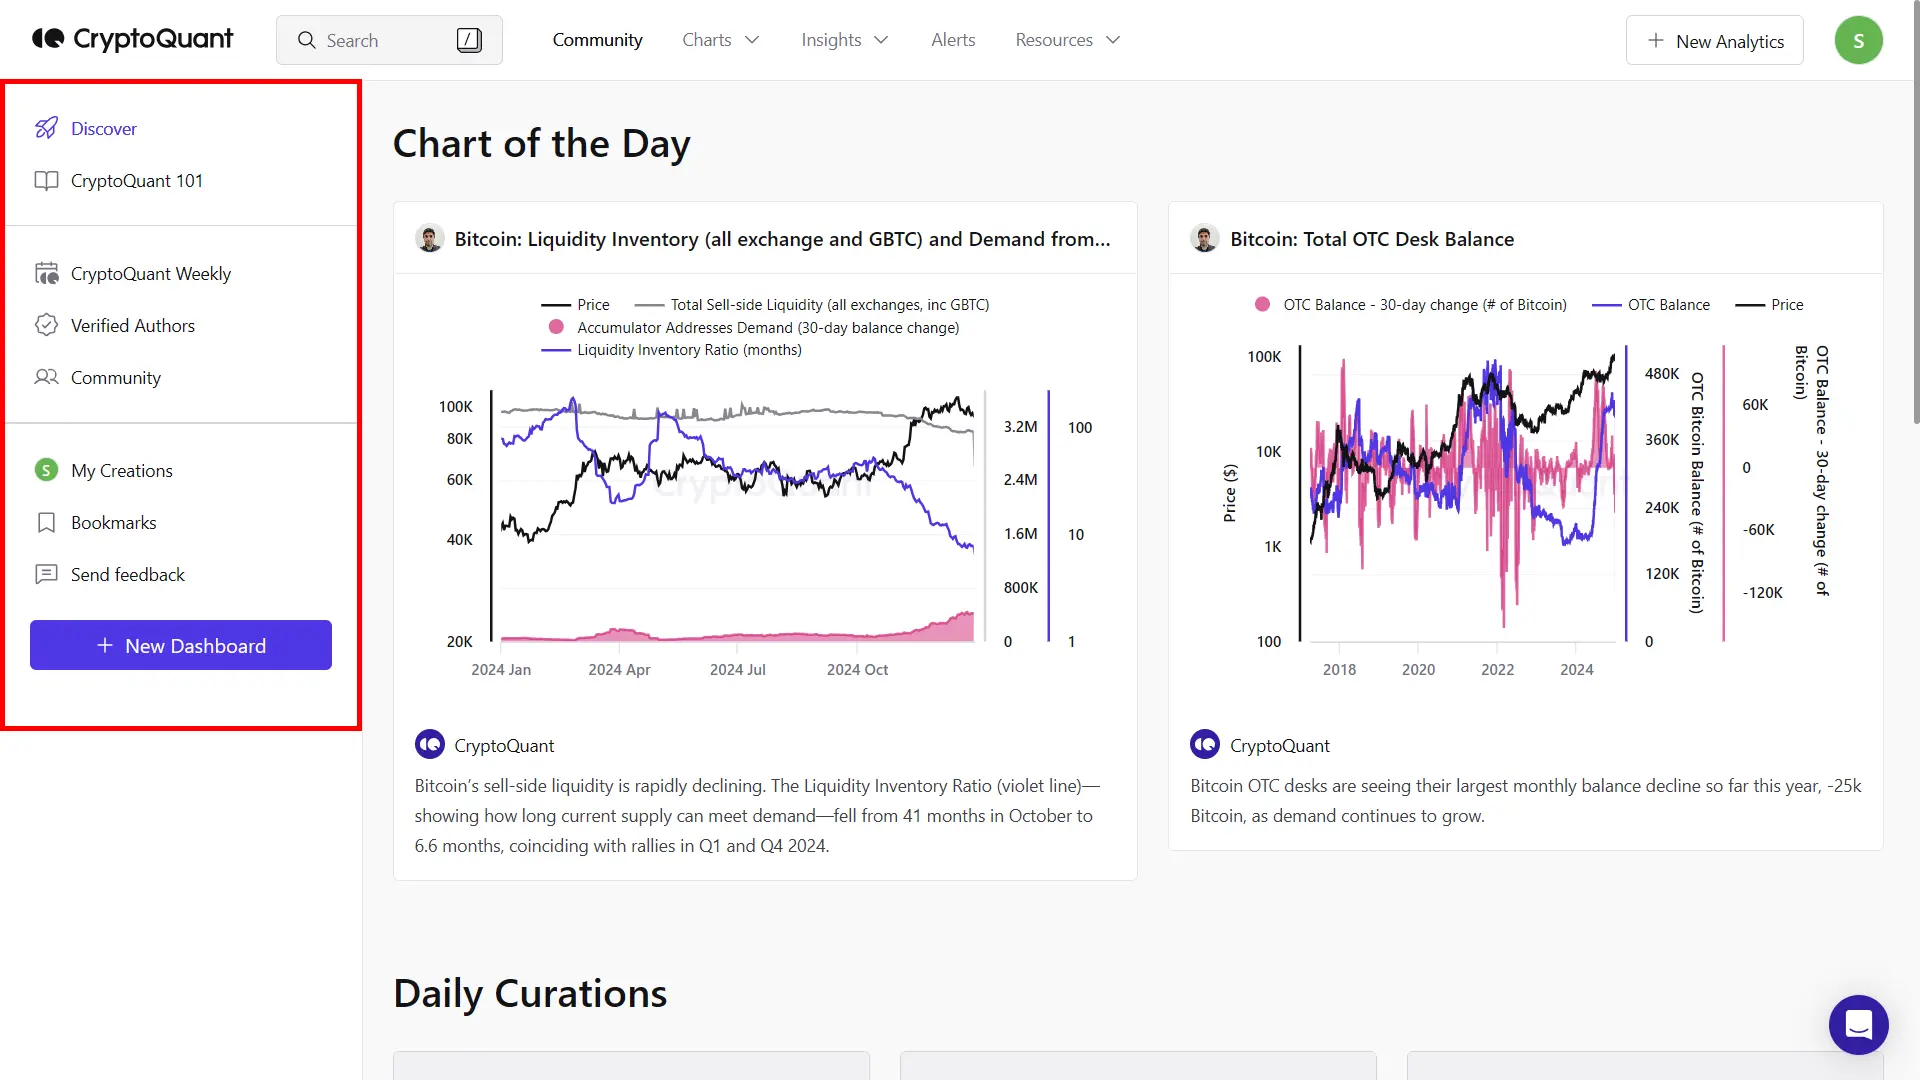This screenshot has width=1920, height=1080.
Task: Toggle the keyboard shortcut icon in search
Action: coord(469,40)
